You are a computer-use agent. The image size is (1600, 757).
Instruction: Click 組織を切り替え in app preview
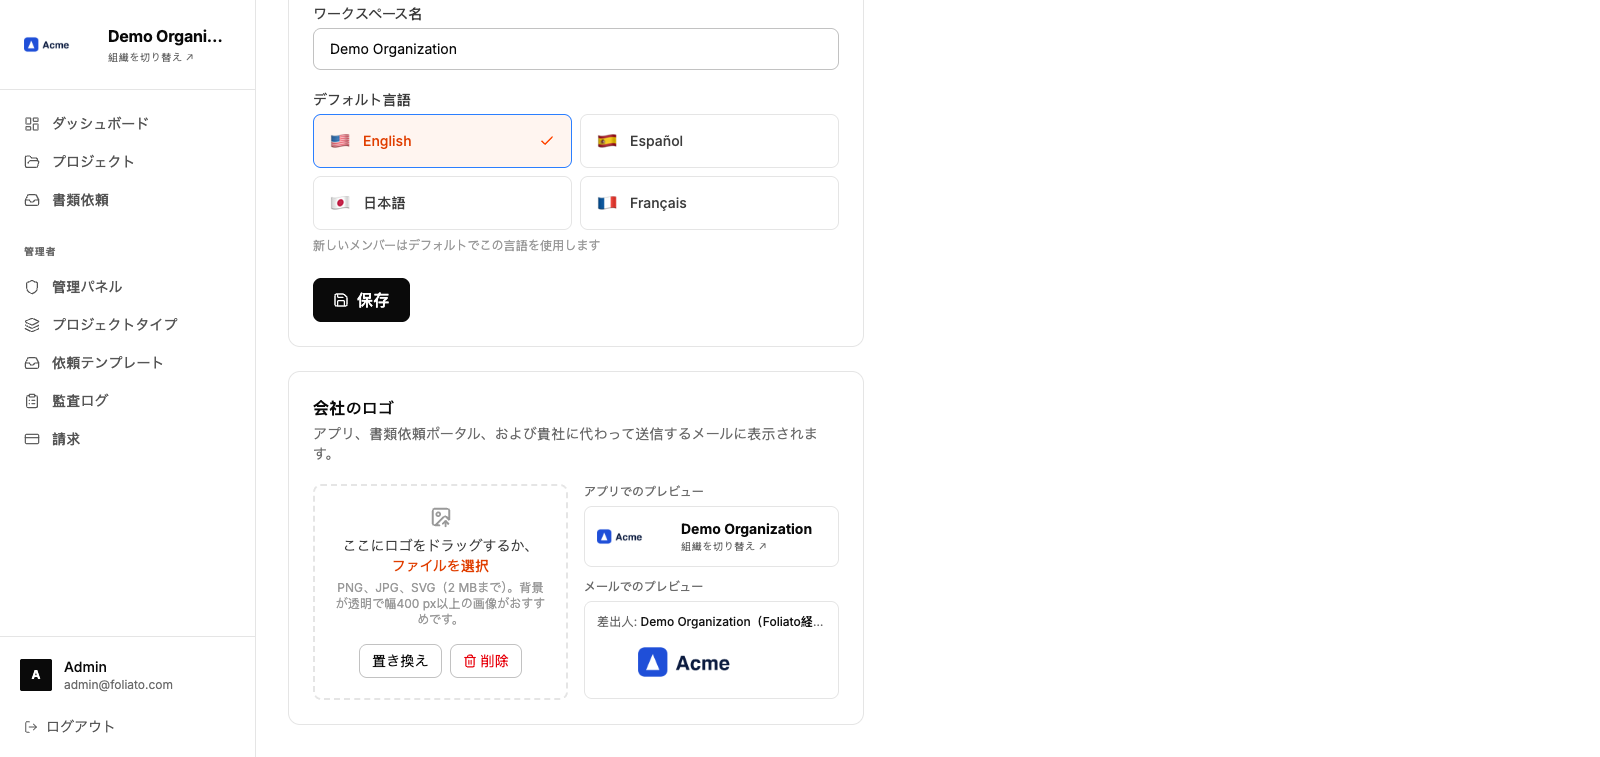pos(724,547)
